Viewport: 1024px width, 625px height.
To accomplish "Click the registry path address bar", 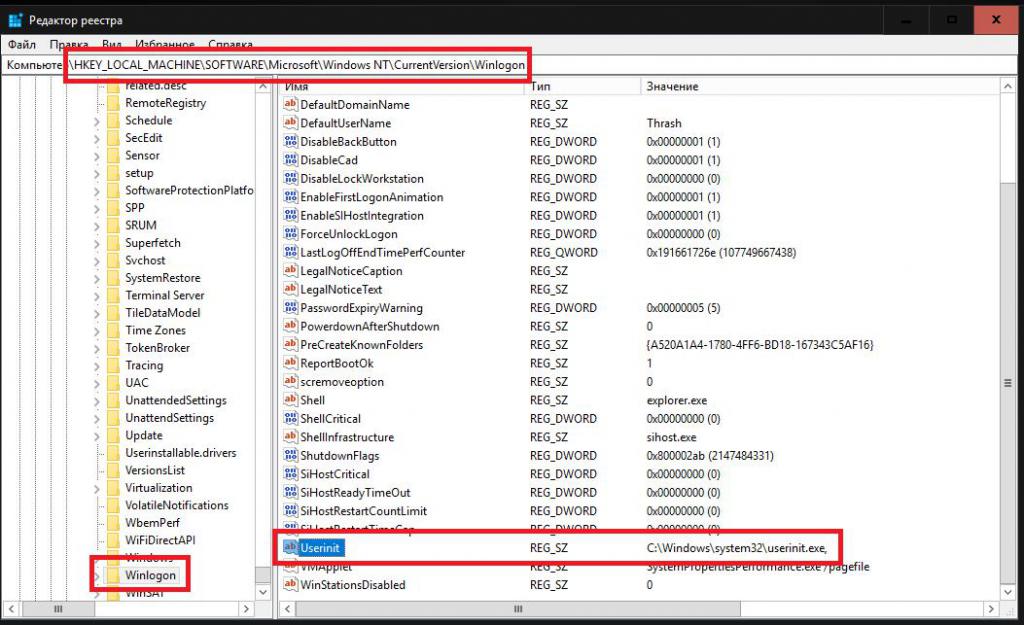I will [511, 65].
